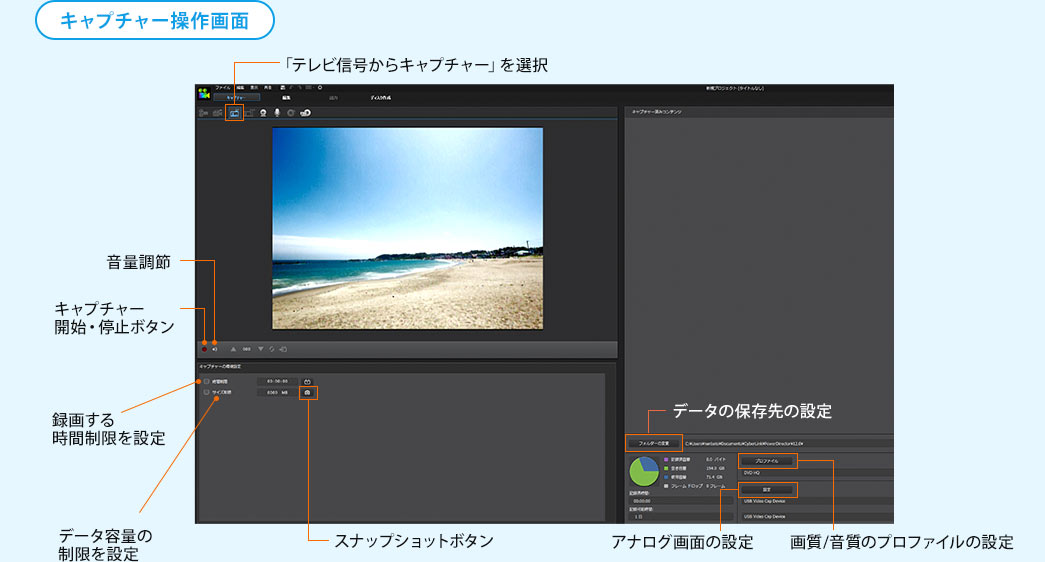Click the time limit duration field

(x=277, y=381)
